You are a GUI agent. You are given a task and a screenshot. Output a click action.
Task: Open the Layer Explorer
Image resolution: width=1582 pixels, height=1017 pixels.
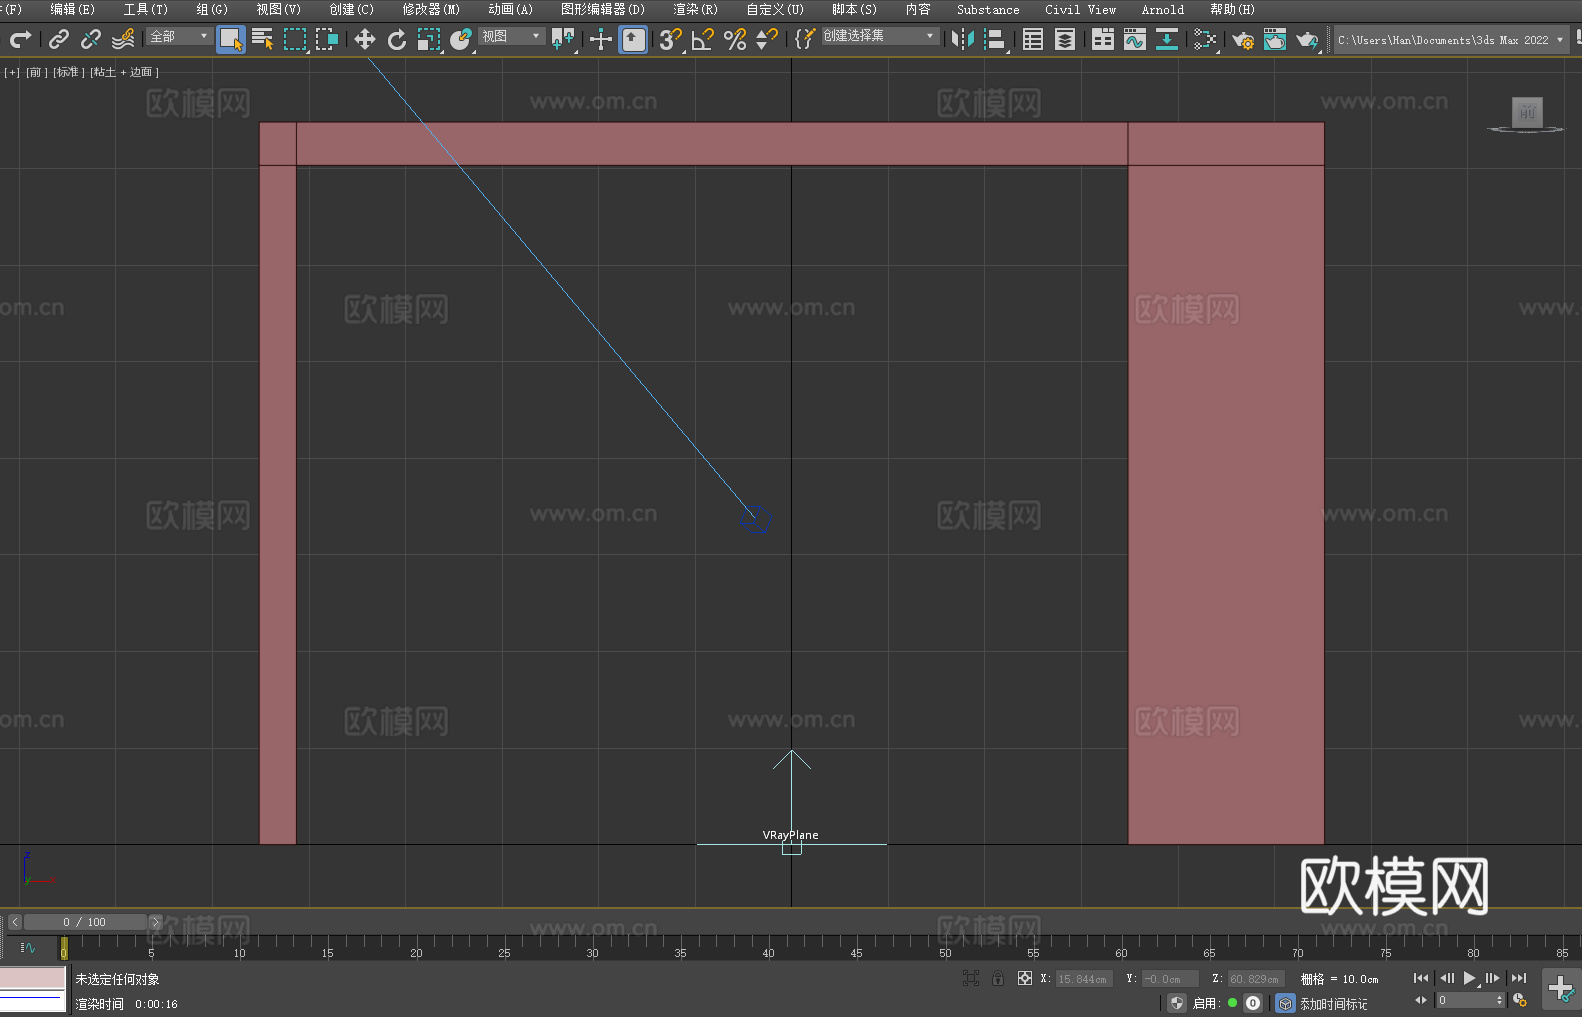(x=1065, y=39)
